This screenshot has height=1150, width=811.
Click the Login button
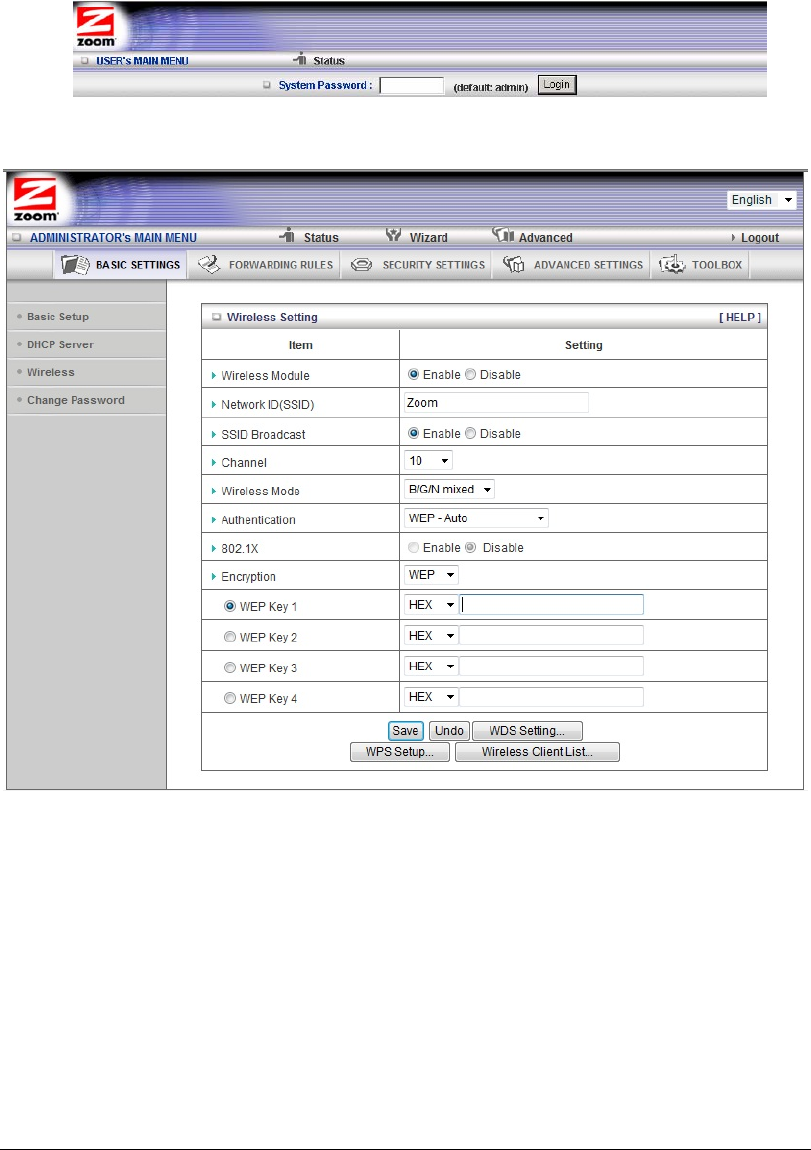tap(557, 85)
